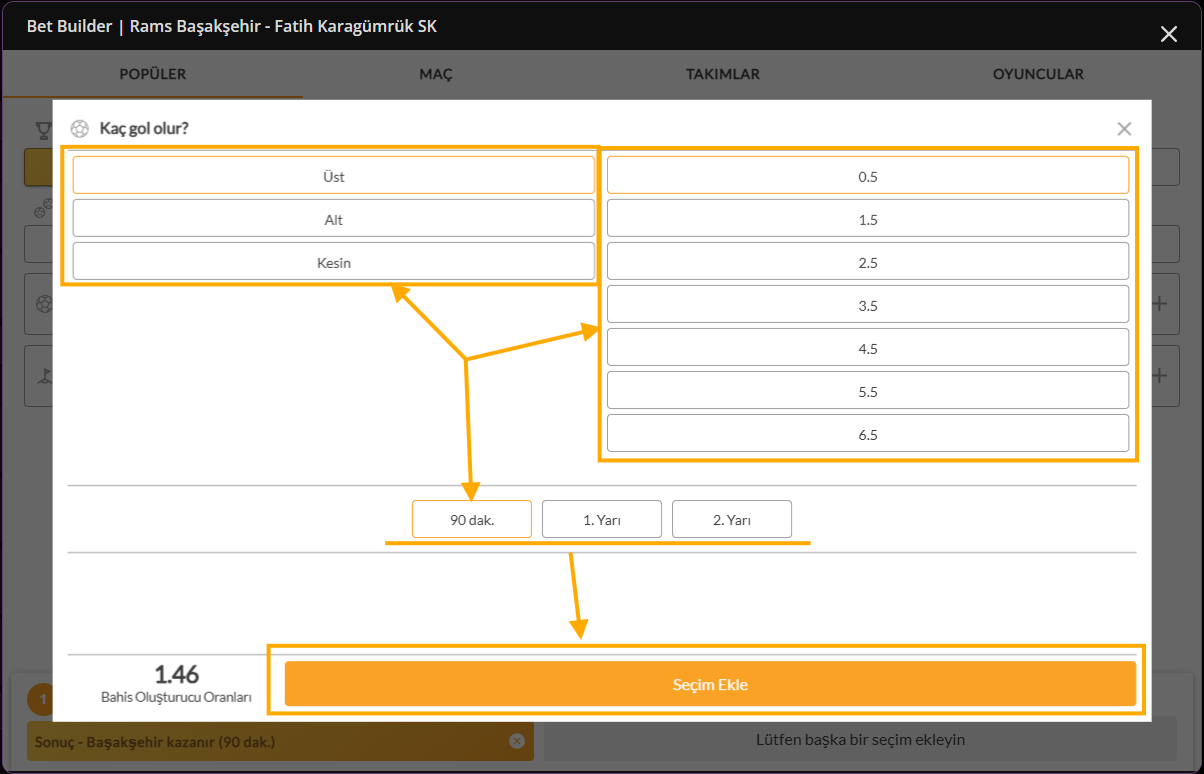The width and height of the screenshot is (1204, 774).
Task: Select the Alt option
Action: [x=334, y=219]
